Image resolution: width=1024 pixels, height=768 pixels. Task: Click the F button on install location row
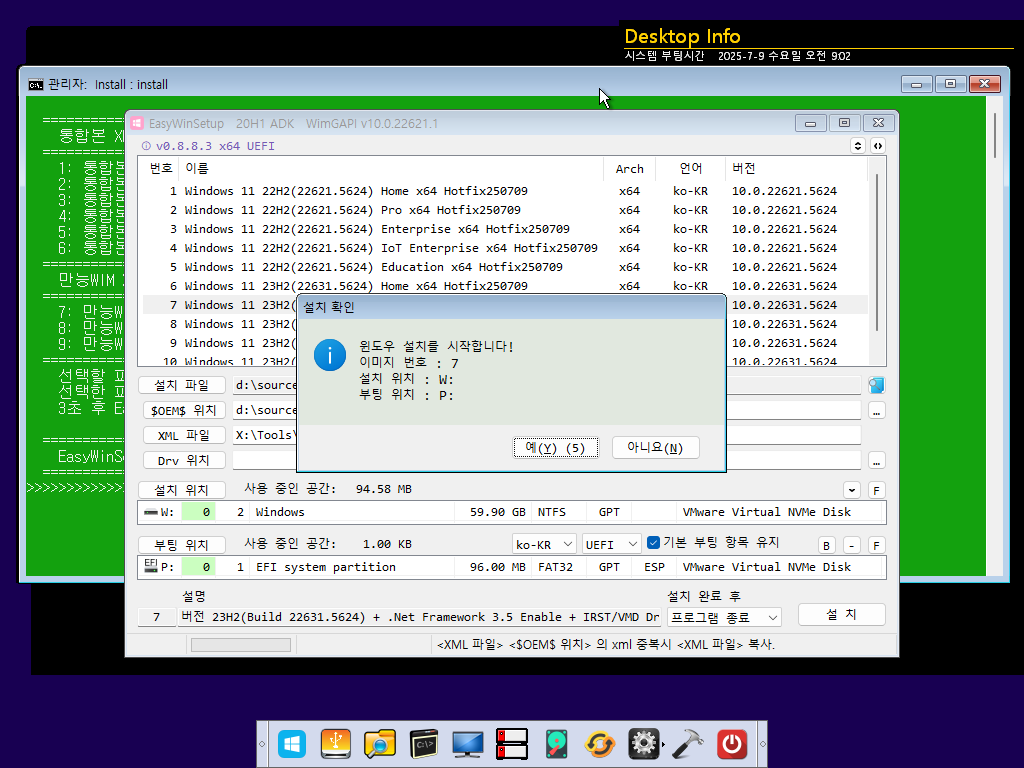click(876, 490)
